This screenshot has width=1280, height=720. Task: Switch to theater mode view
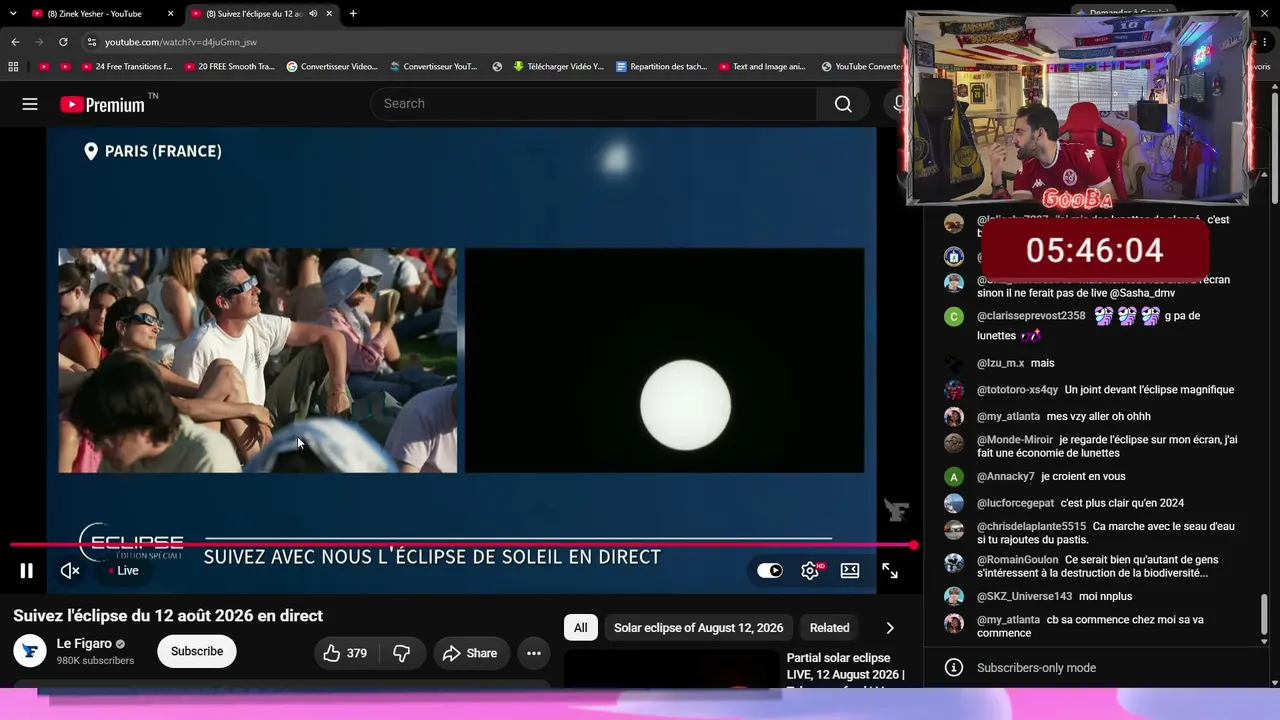pyautogui.click(x=850, y=571)
